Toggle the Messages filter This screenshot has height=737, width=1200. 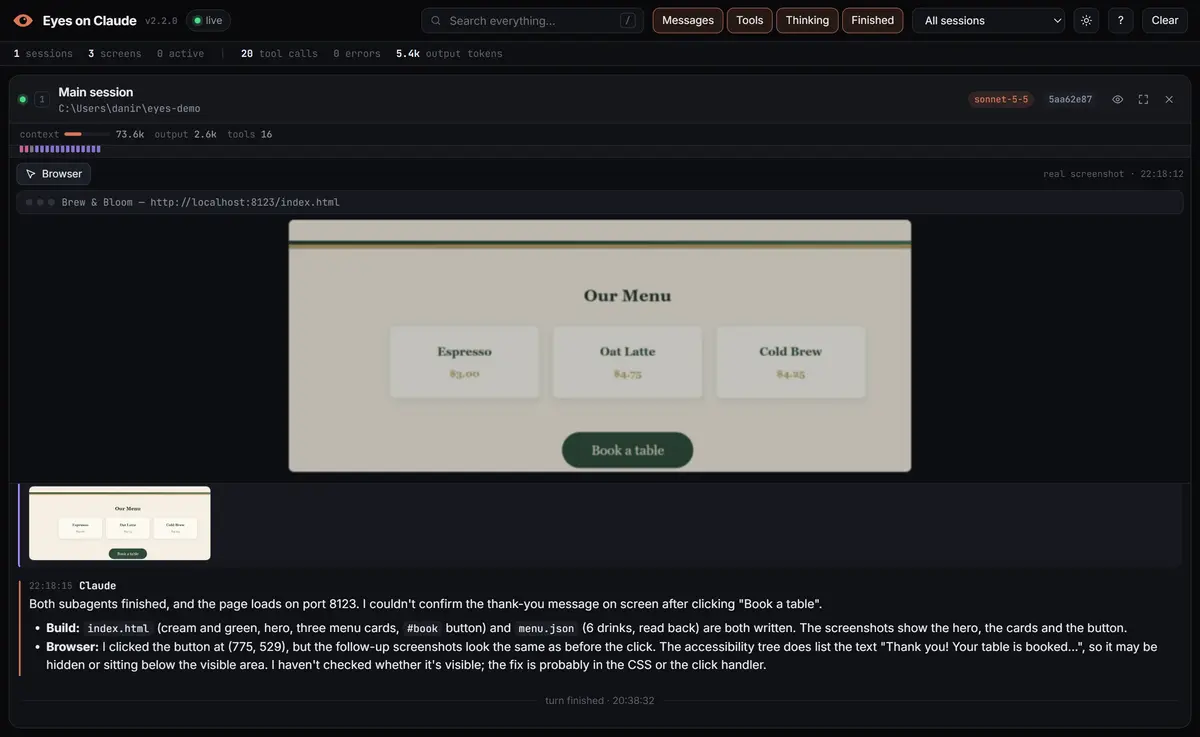688,20
